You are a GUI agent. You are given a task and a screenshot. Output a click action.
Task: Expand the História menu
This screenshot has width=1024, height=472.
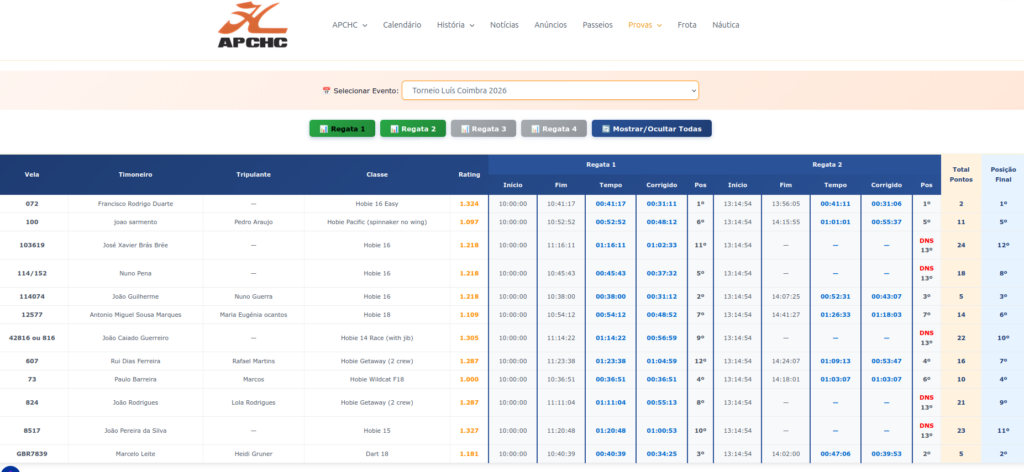point(455,25)
